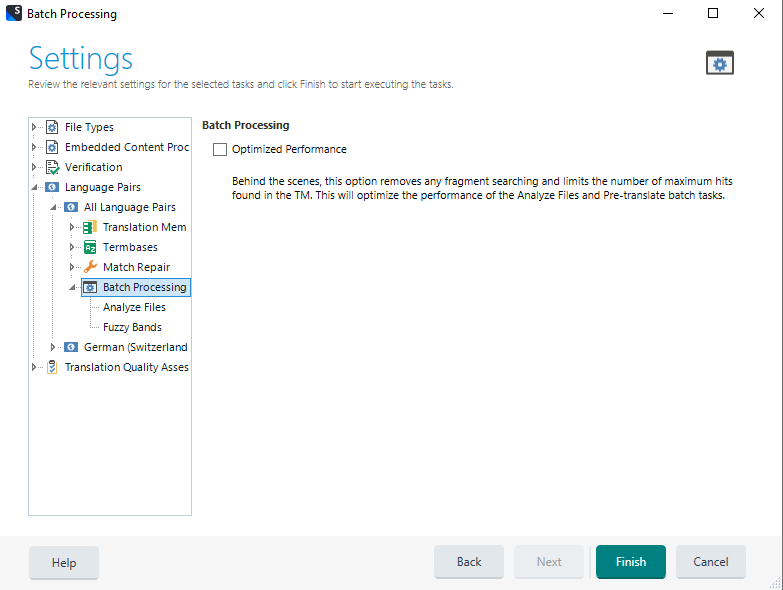Collapse the Batch Processing node arrow
The width and height of the screenshot is (783, 590).
click(72, 288)
